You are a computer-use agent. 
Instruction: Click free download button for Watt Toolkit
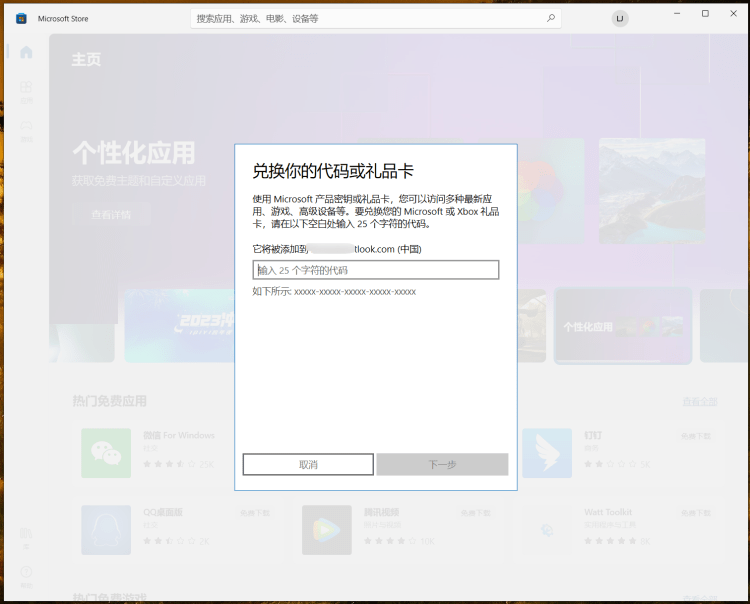696,513
